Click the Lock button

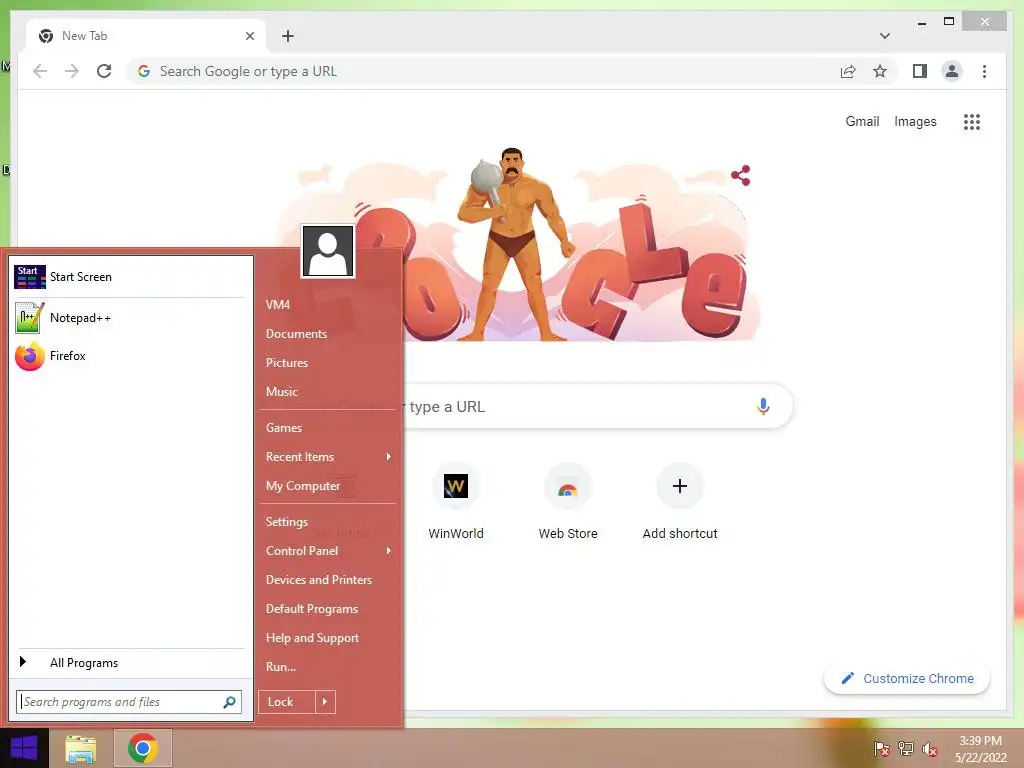pyautogui.click(x=287, y=702)
